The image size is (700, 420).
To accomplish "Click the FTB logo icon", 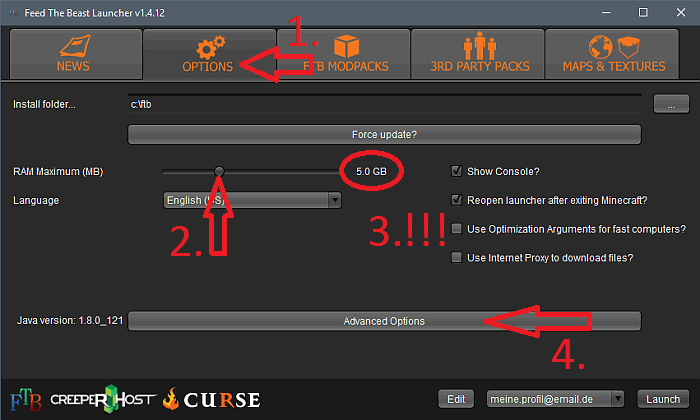I will 26,398.
